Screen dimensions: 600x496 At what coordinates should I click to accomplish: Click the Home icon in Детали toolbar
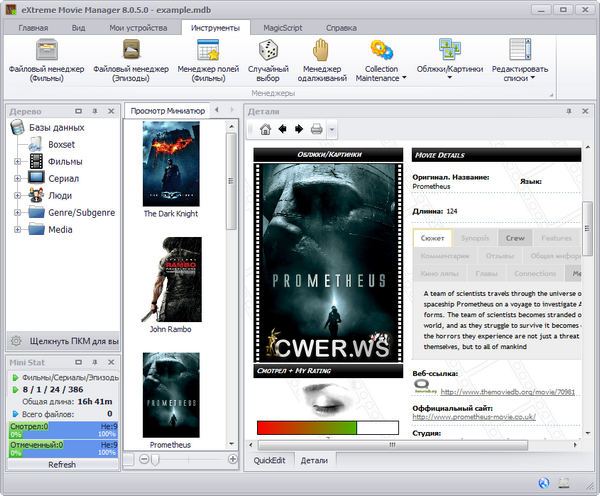pos(265,129)
